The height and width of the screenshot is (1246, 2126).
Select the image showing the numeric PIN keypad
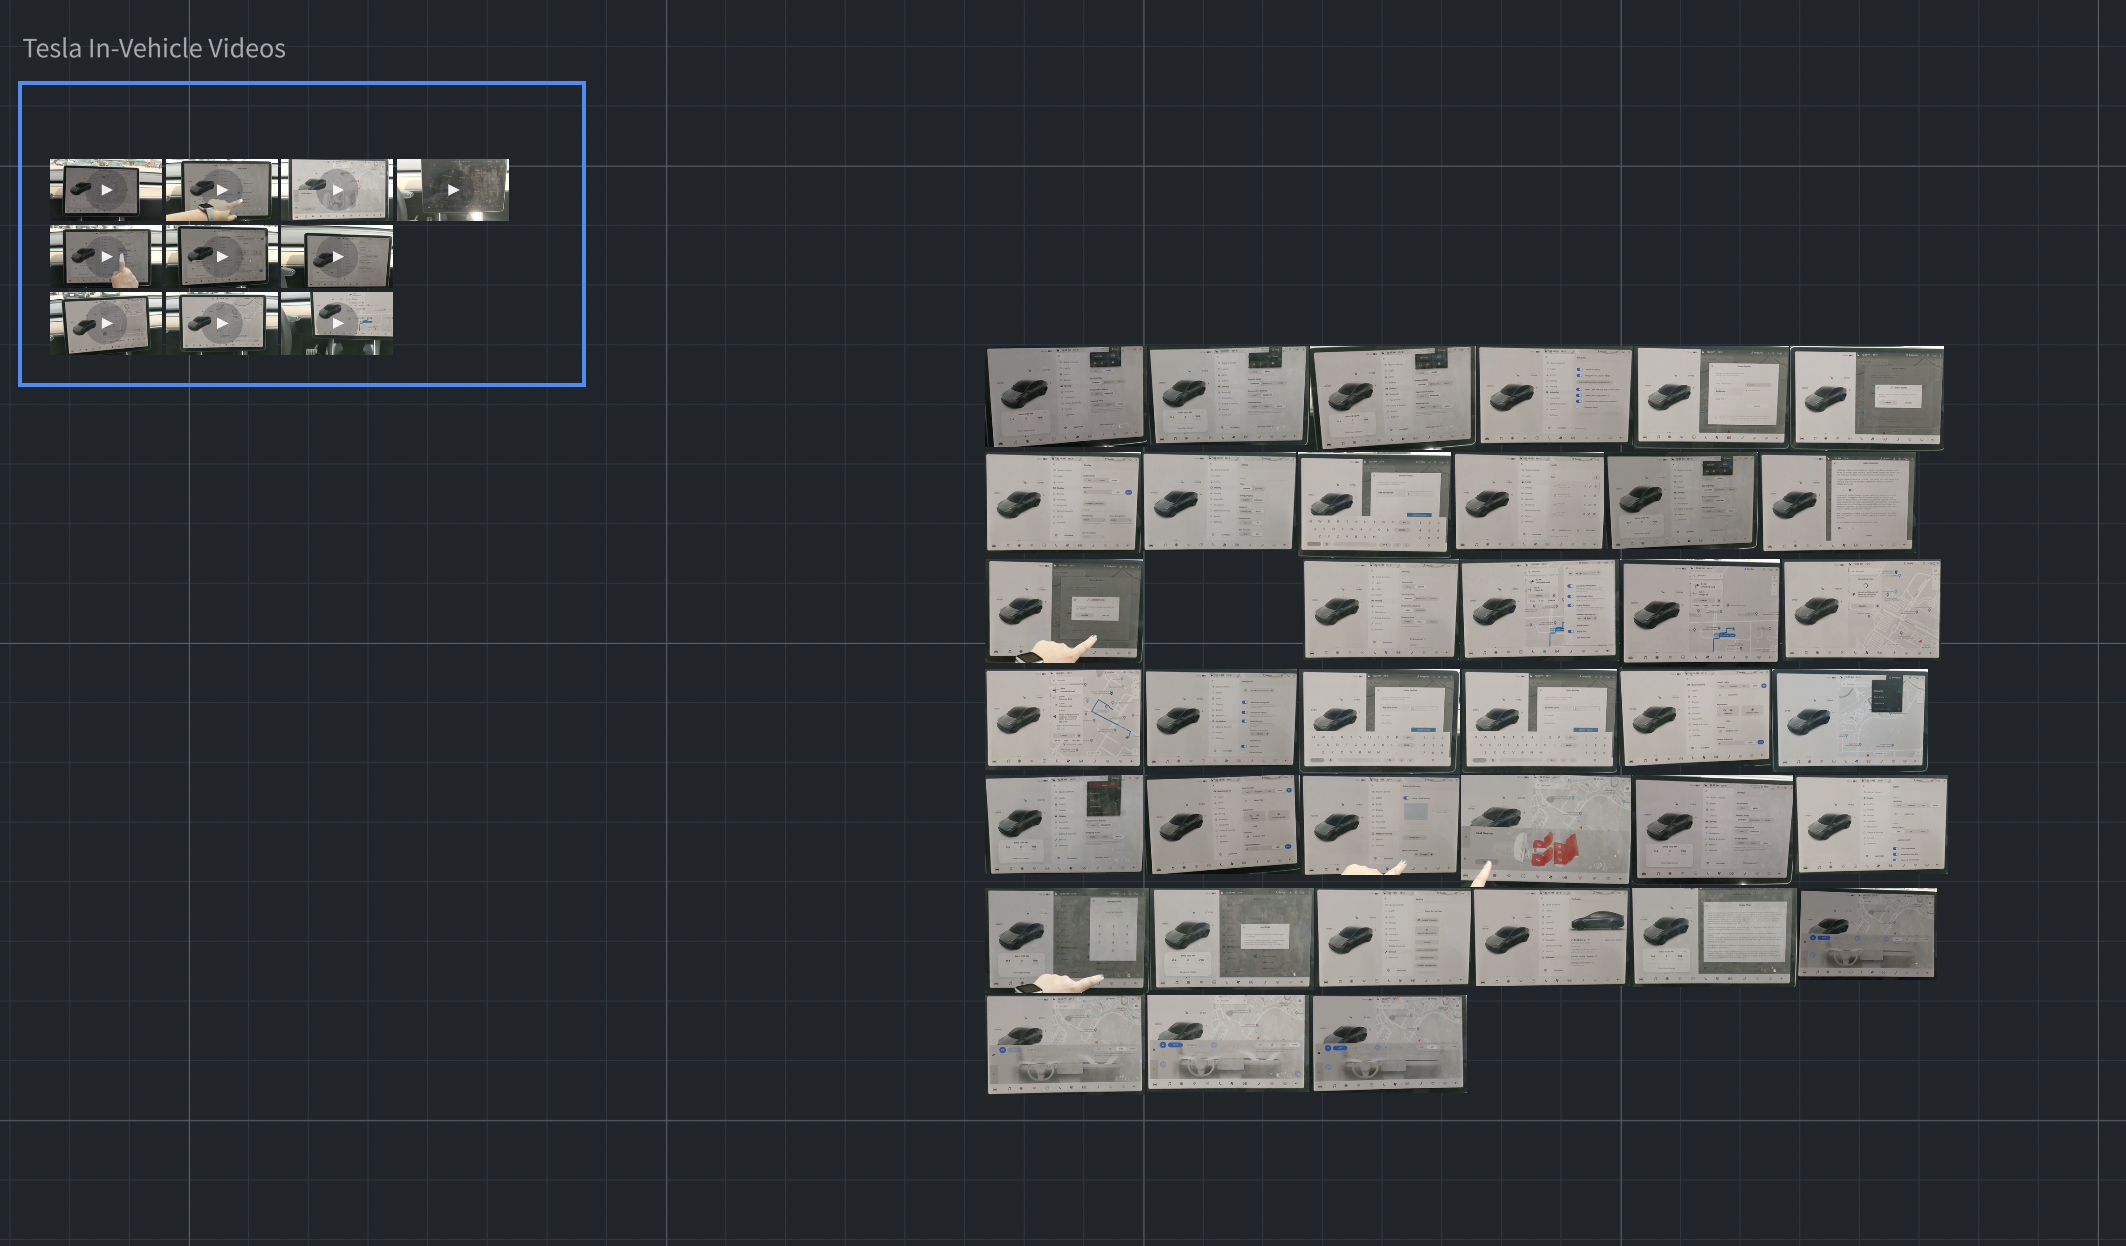pos(1066,940)
